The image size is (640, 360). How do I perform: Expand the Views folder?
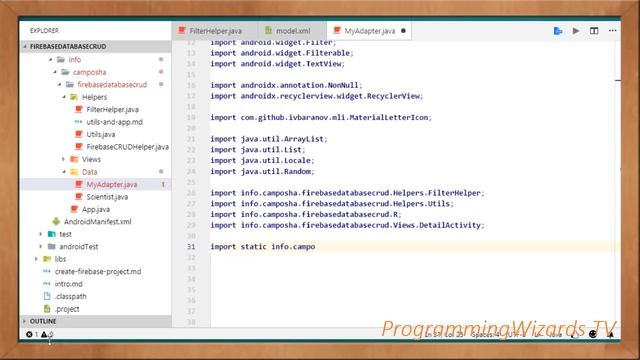coord(63,159)
